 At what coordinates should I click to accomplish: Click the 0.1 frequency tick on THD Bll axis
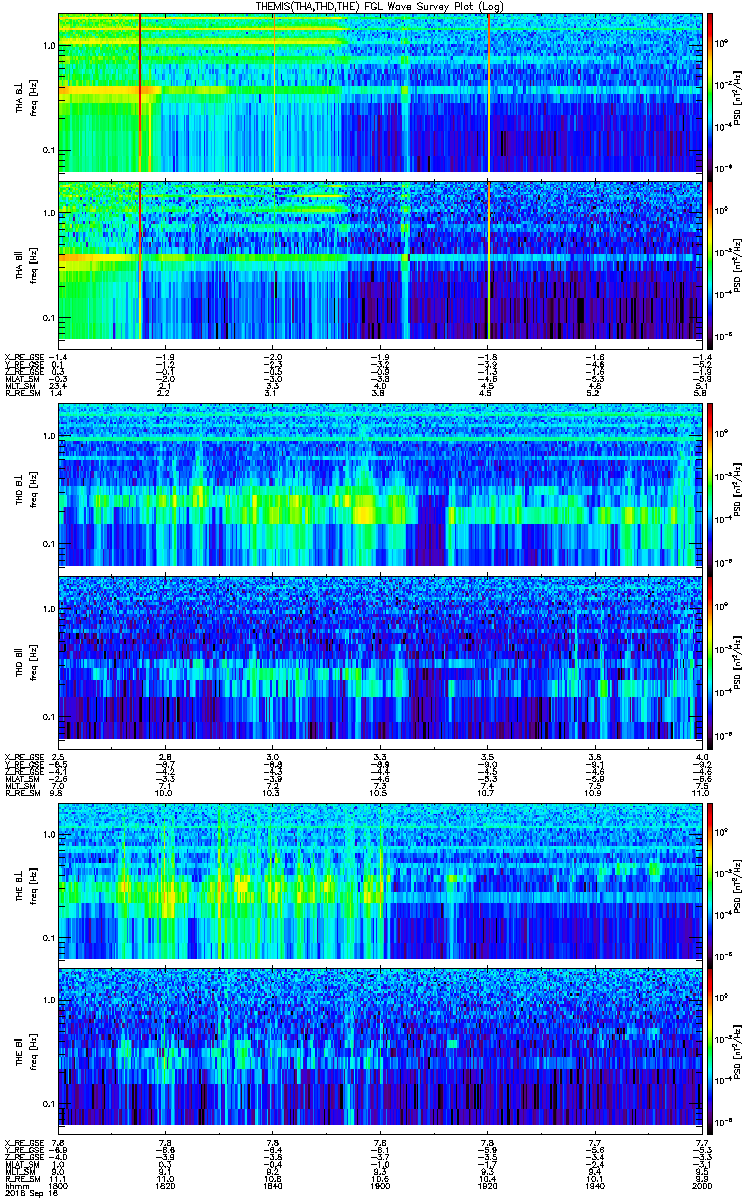point(48,715)
